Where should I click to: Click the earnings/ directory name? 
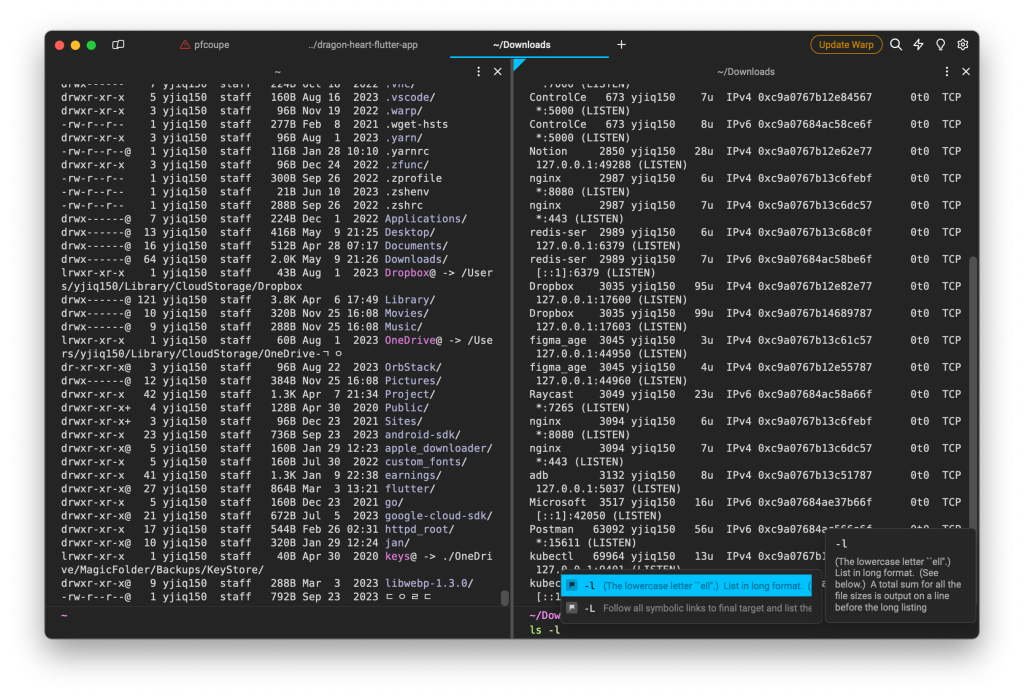[x=413, y=475]
